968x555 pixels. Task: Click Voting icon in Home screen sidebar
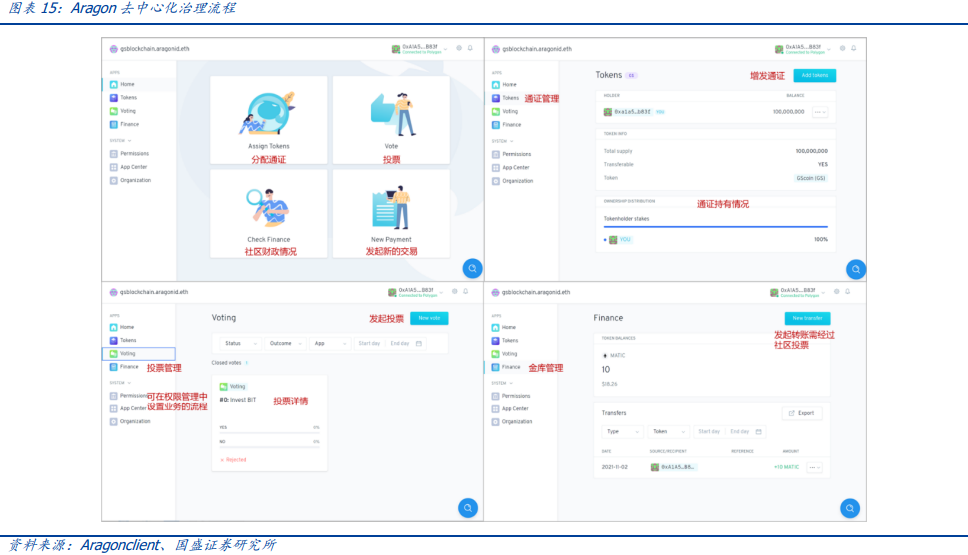(114, 111)
